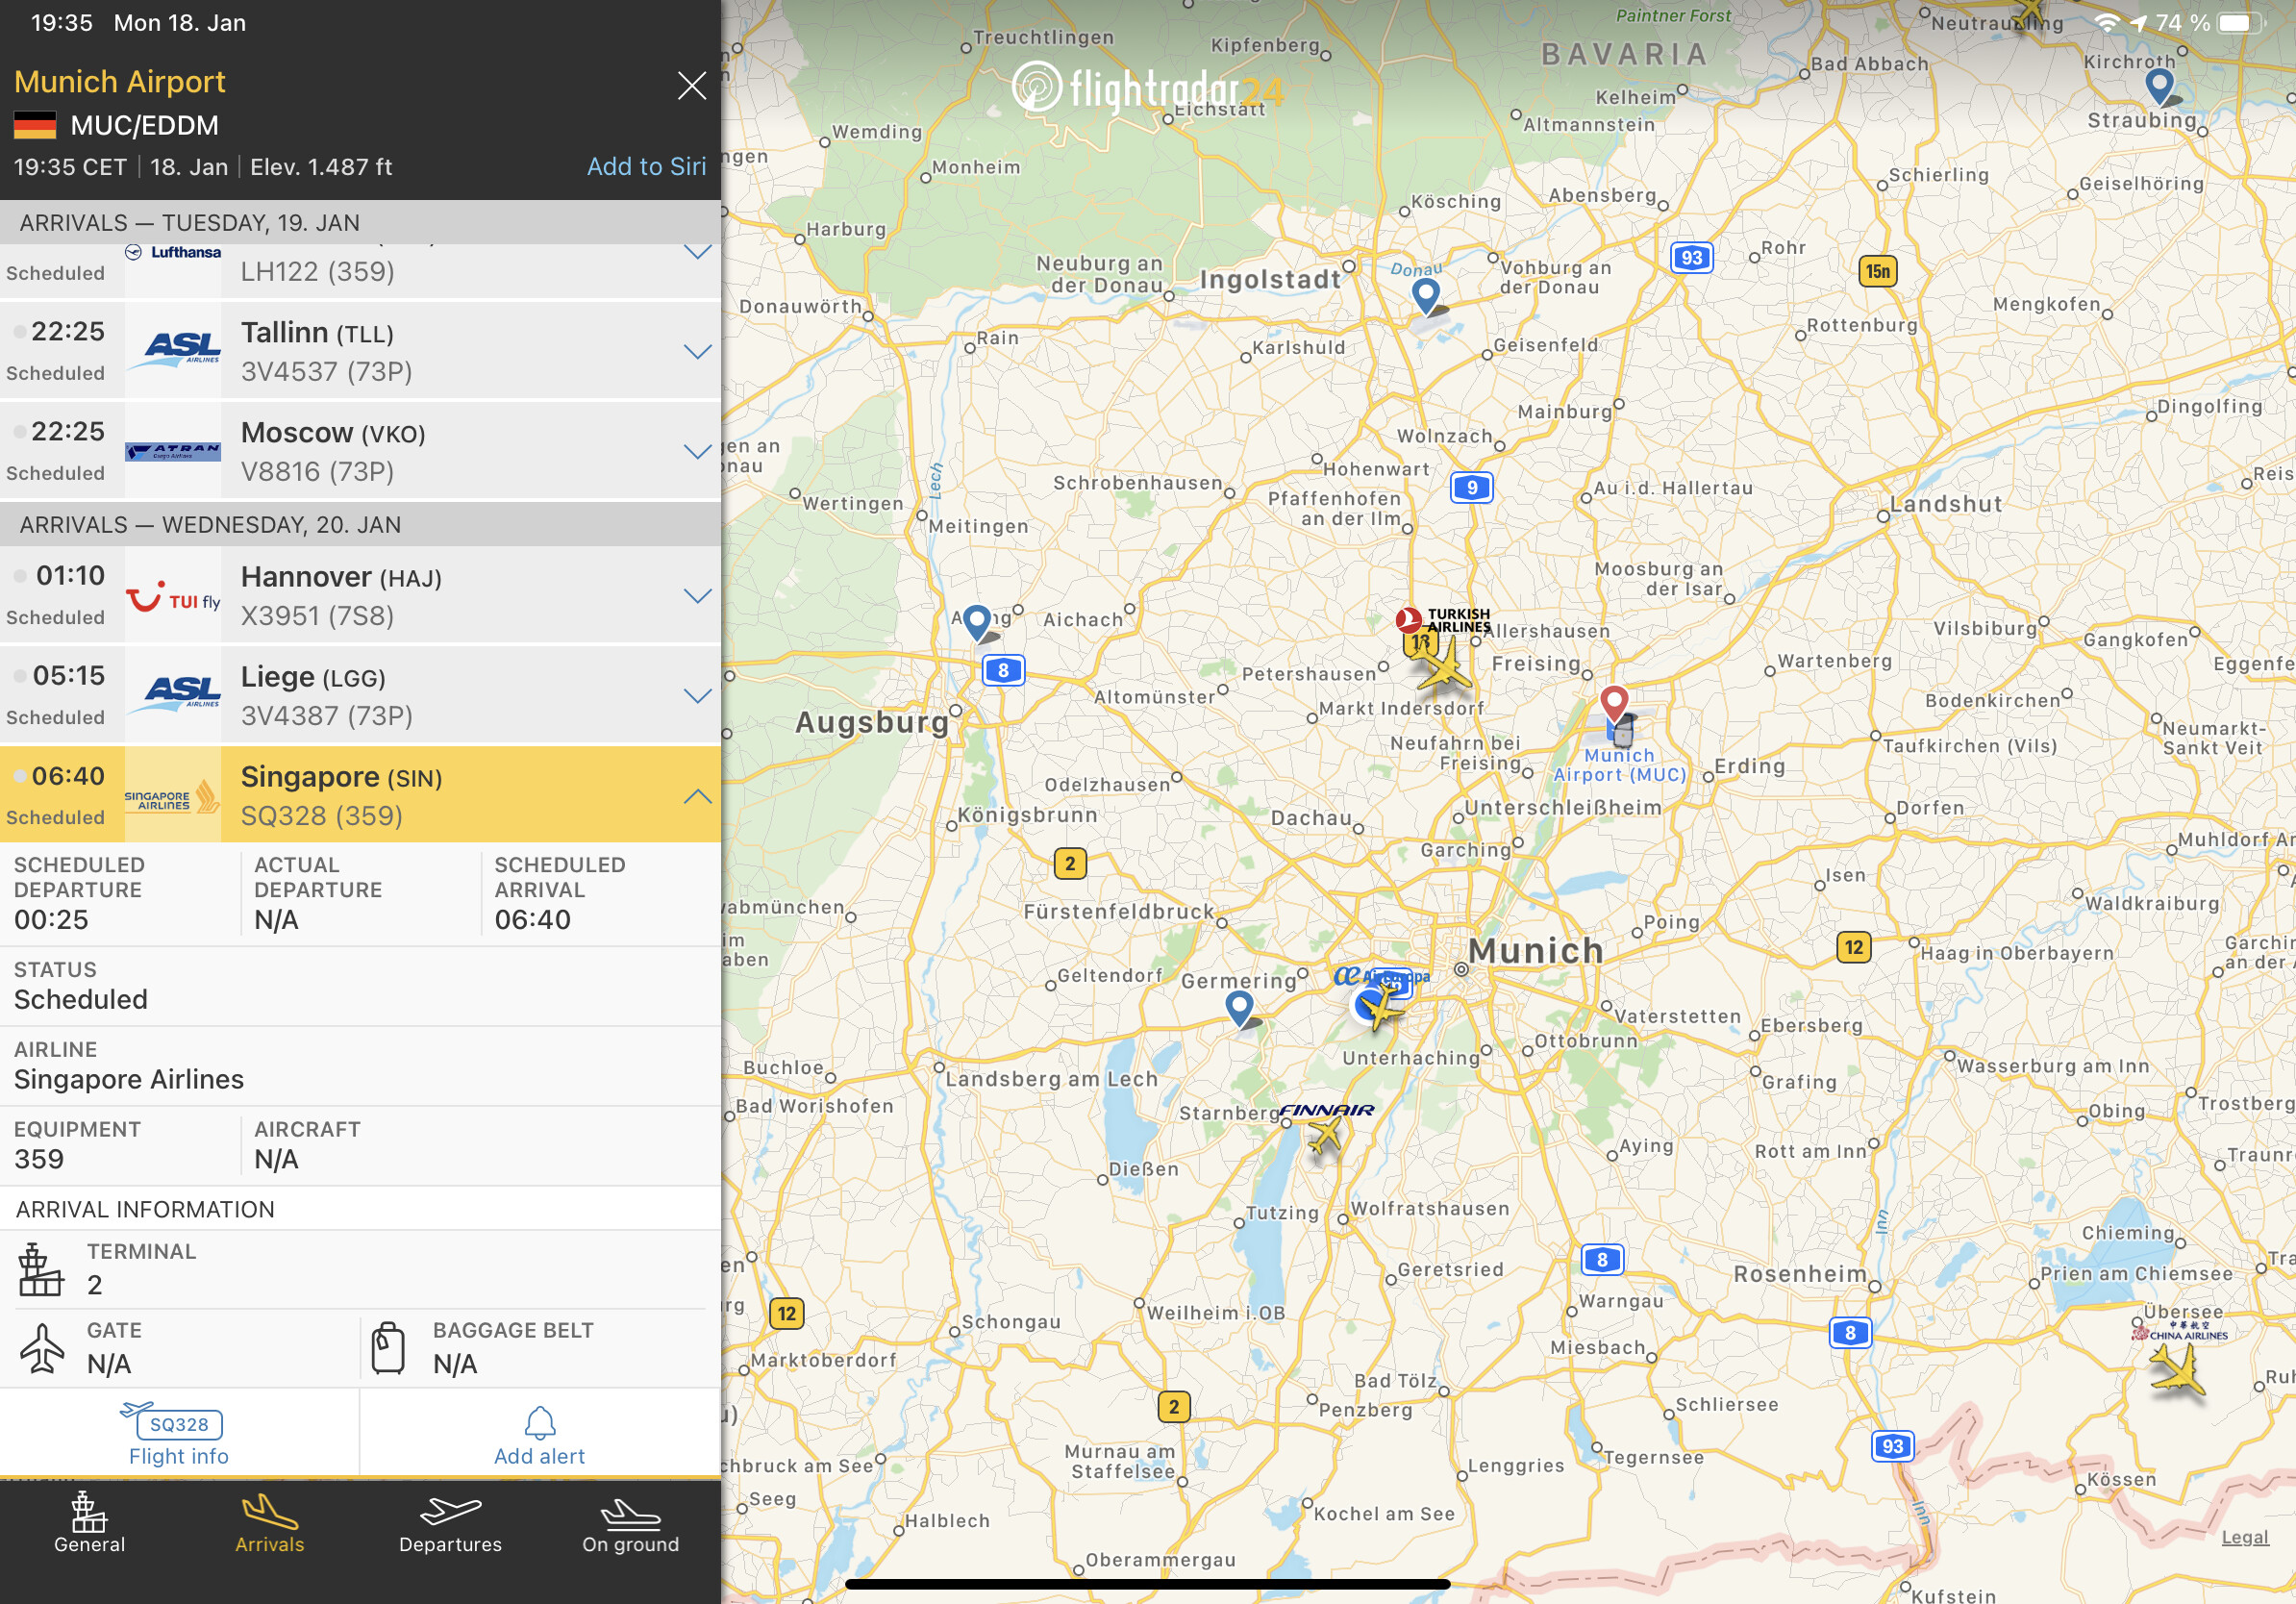Switch to the Departures tab

450,1526
